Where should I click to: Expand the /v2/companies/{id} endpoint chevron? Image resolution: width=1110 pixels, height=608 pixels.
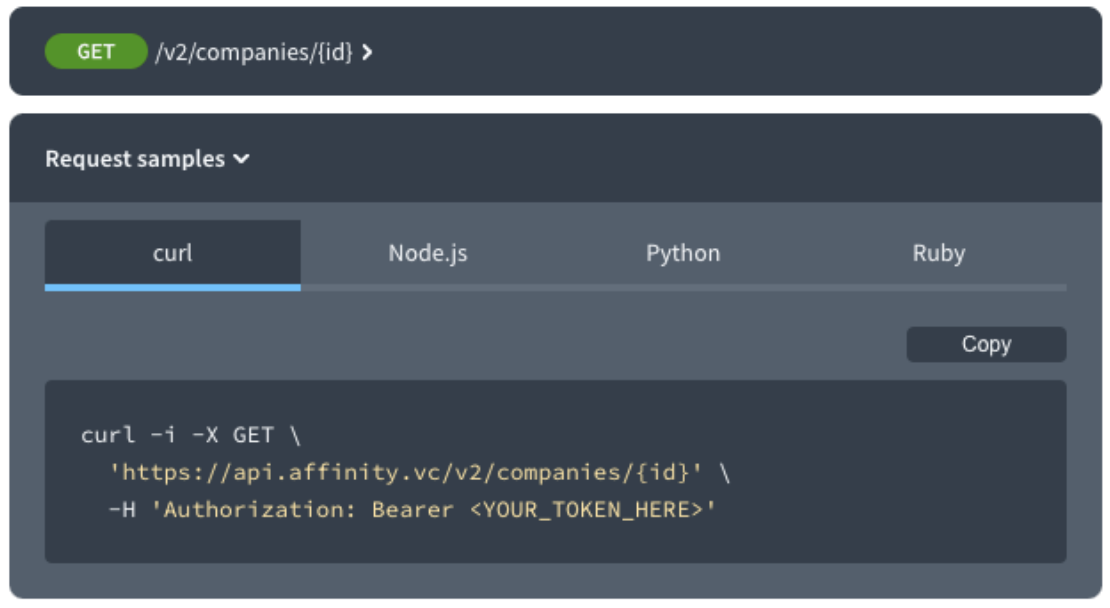point(367,52)
